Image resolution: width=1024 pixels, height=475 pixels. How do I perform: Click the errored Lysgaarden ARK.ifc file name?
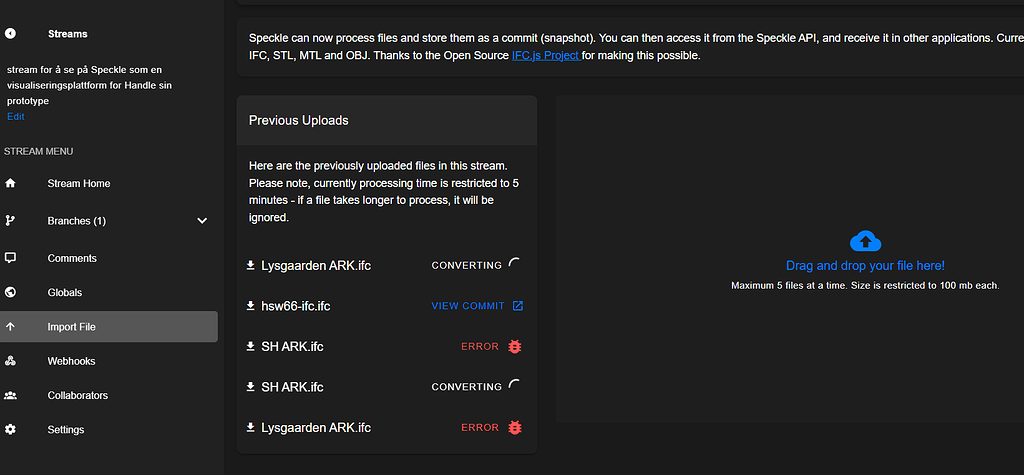click(316, 428)
